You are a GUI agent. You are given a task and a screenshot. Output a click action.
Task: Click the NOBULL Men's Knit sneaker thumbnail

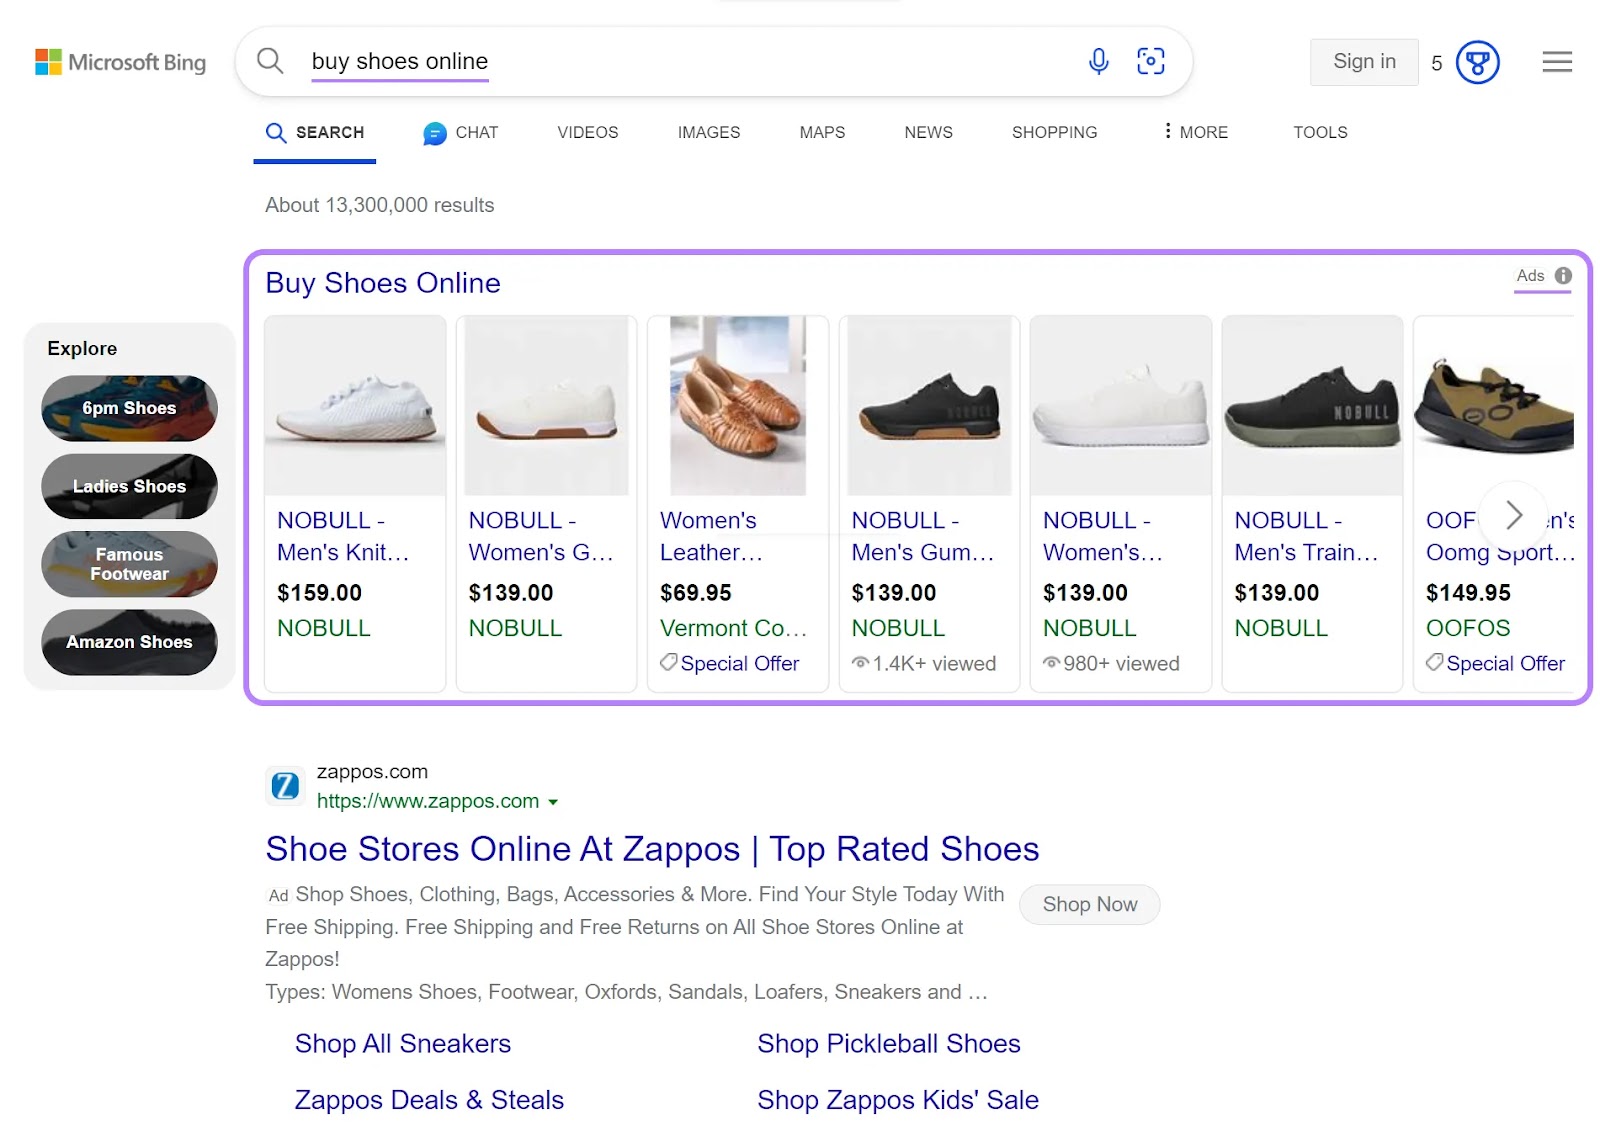(354, 405)
